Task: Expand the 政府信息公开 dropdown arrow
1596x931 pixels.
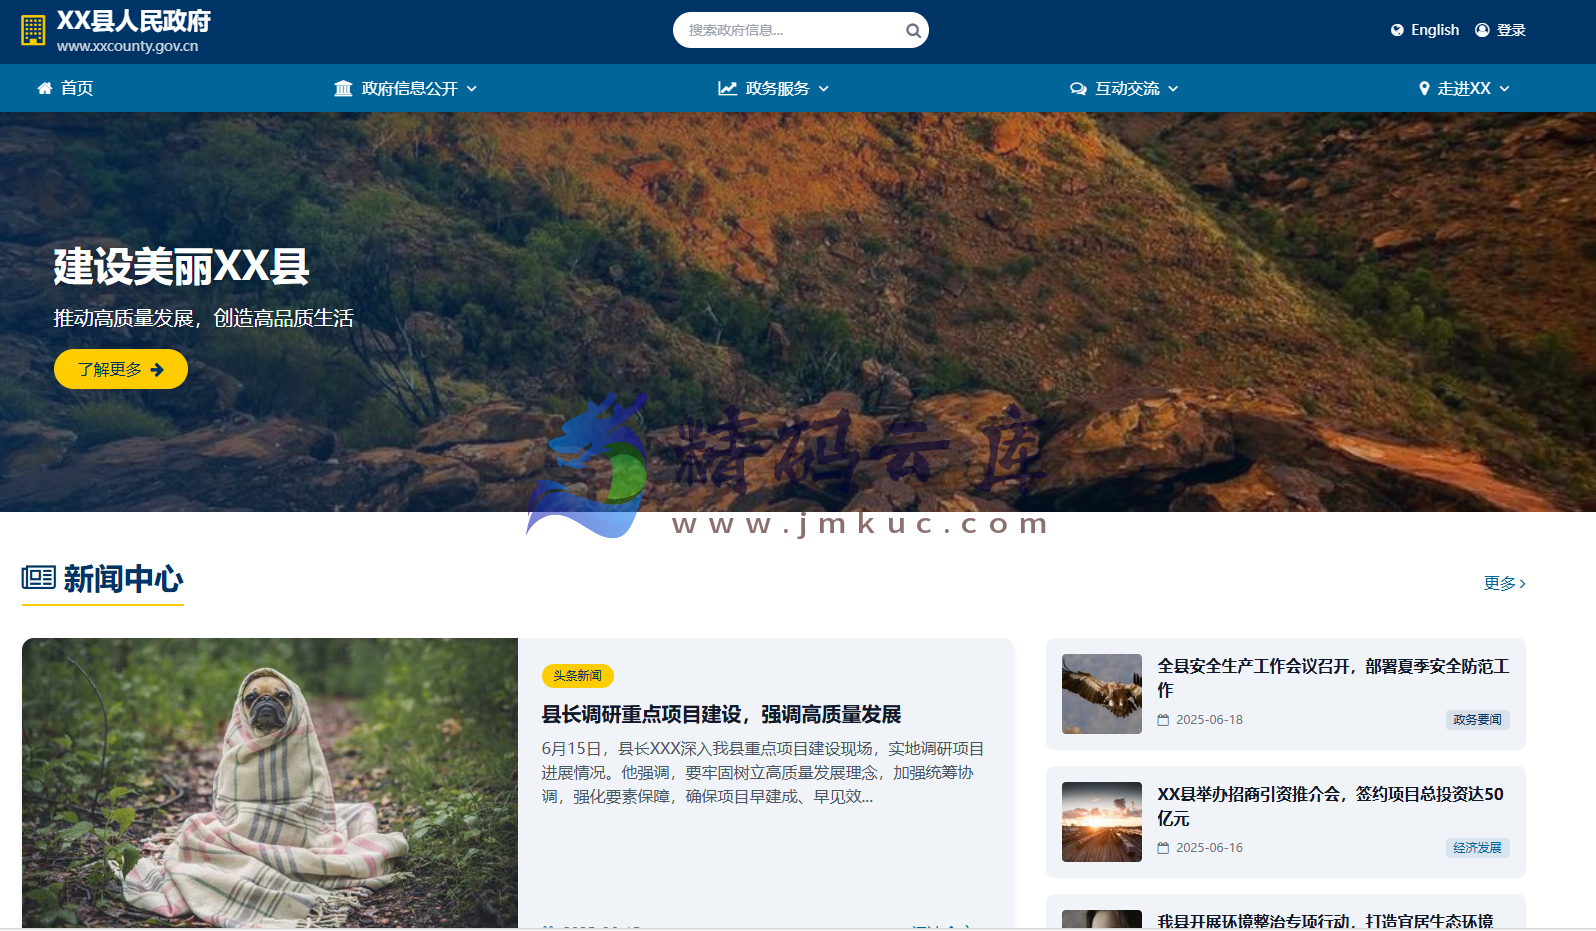Action: click(x=471, y=89)
